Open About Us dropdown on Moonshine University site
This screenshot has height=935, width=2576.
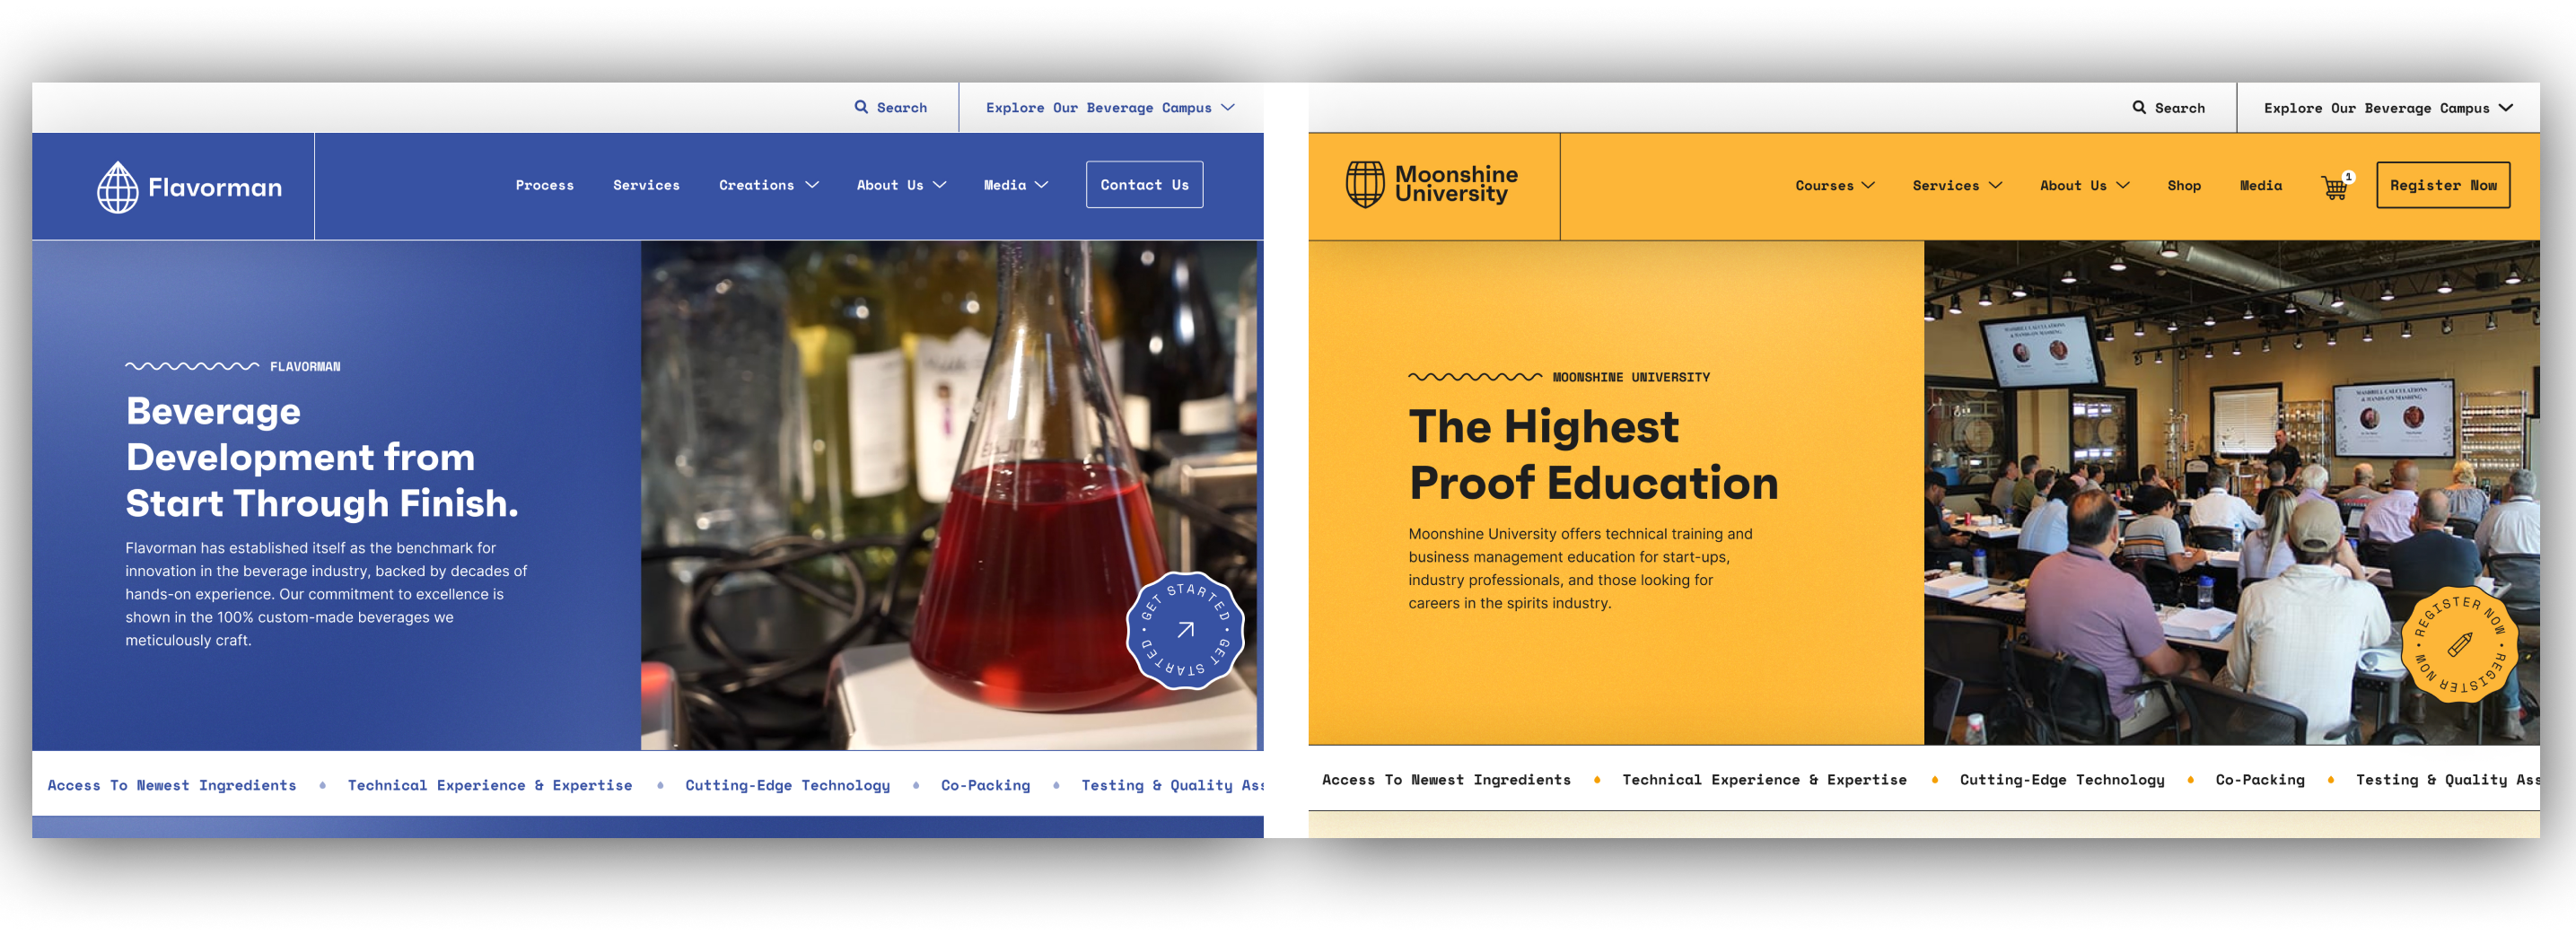[x=2085, y=186]
